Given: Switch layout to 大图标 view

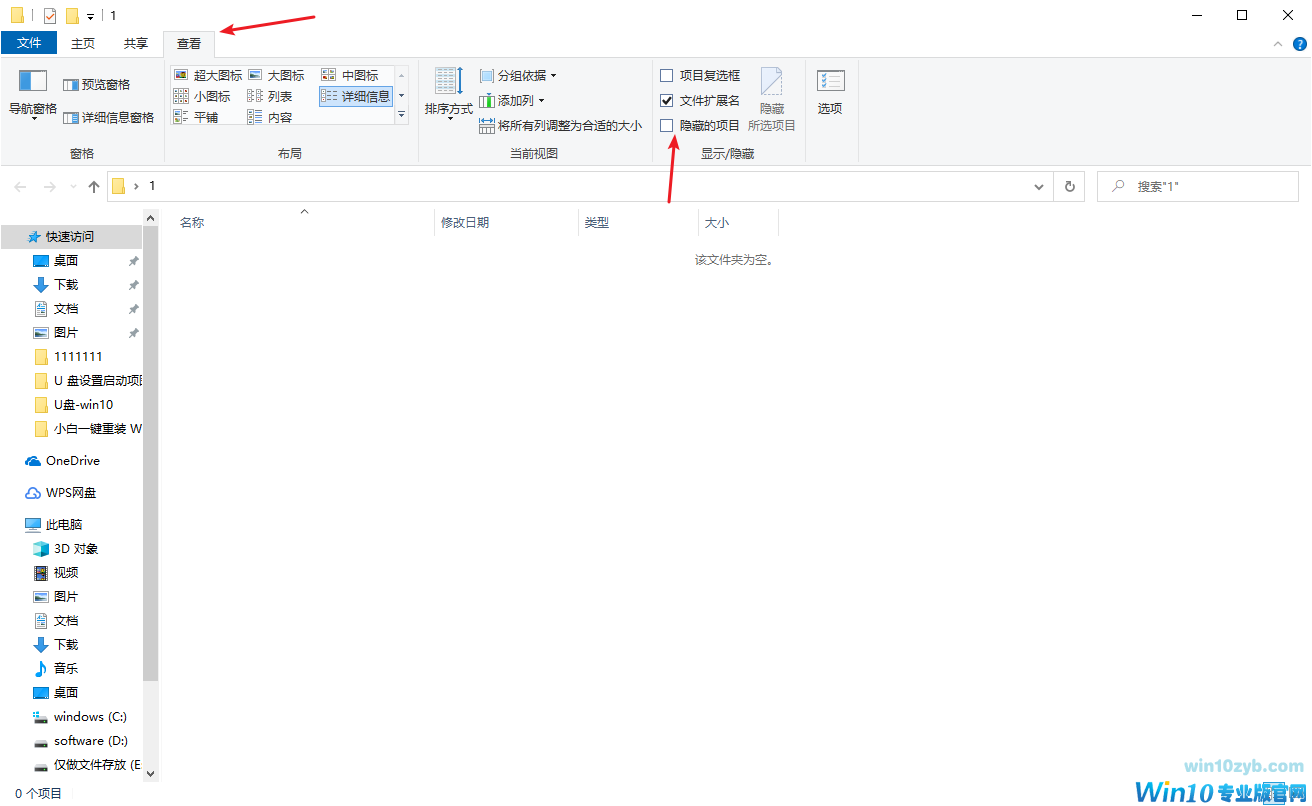Looking at the screenshot, I should 278,74.
